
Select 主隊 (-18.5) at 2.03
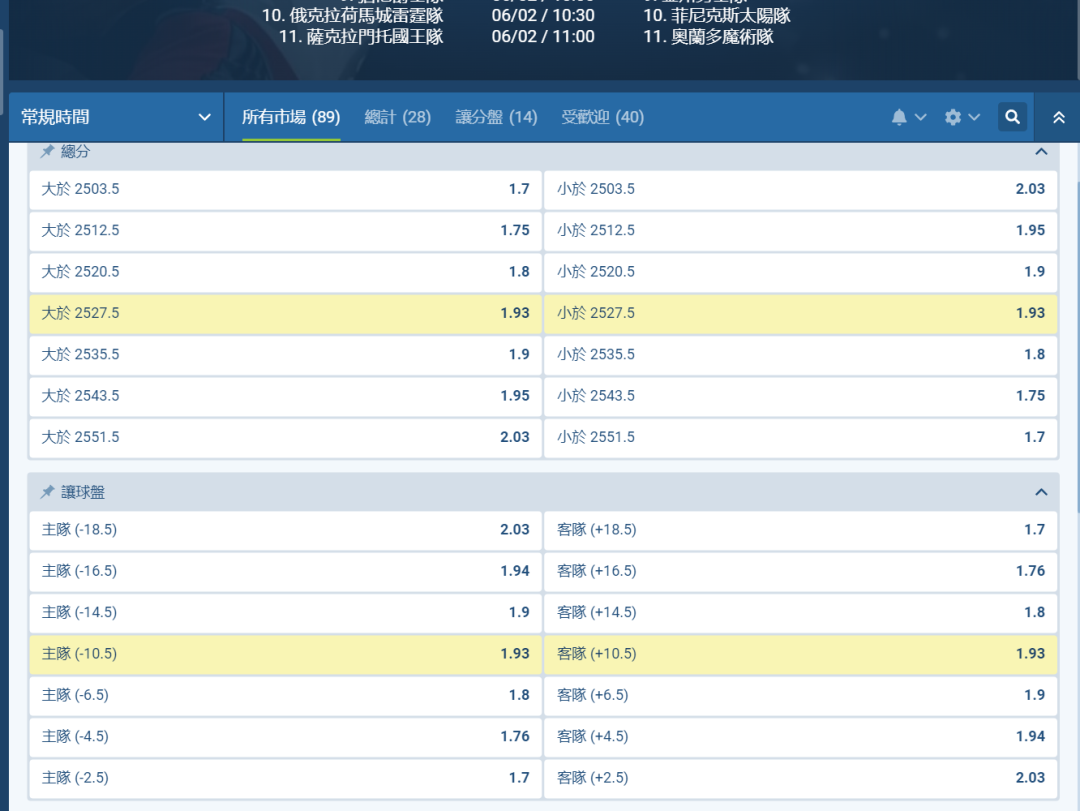point(286,530)
